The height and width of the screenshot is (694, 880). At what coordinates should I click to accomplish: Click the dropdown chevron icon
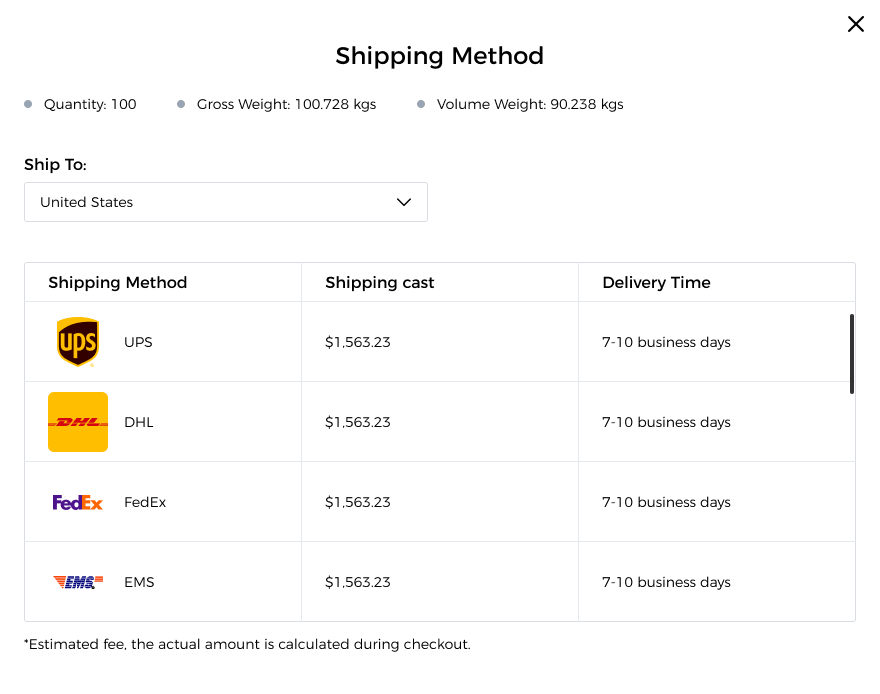404,202
